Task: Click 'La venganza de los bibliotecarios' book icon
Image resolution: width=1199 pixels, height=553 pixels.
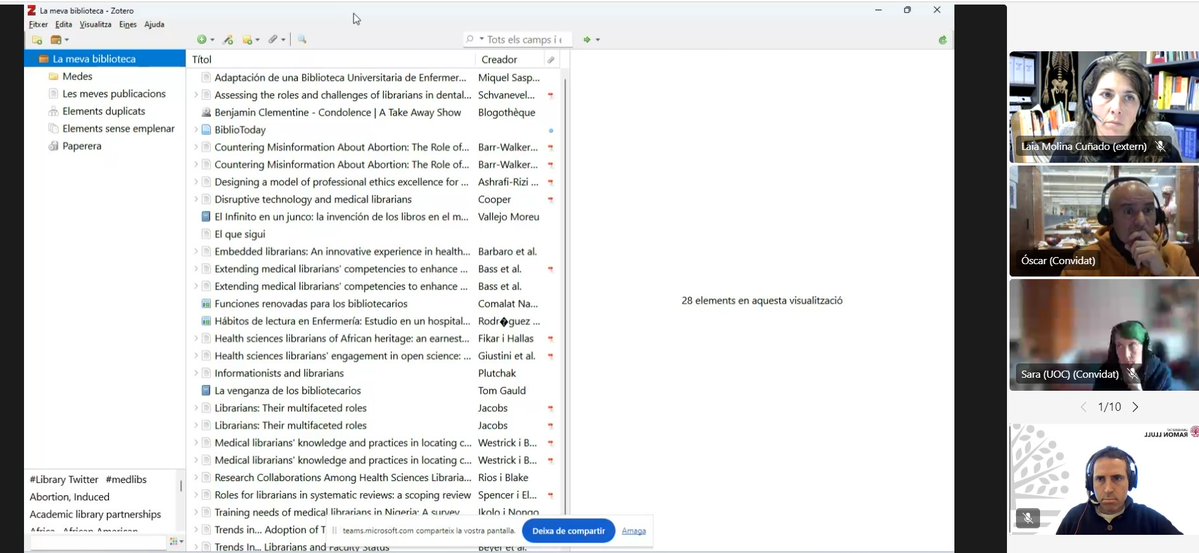Action: [206, 390]
